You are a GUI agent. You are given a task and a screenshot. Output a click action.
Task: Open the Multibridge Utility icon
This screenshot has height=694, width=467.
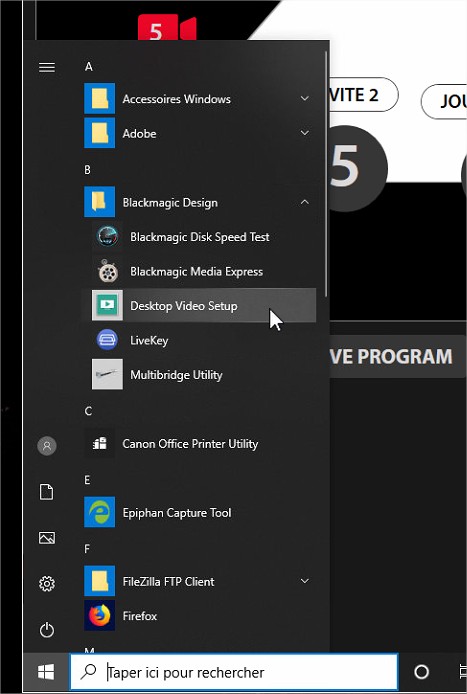tap(107, 374)
